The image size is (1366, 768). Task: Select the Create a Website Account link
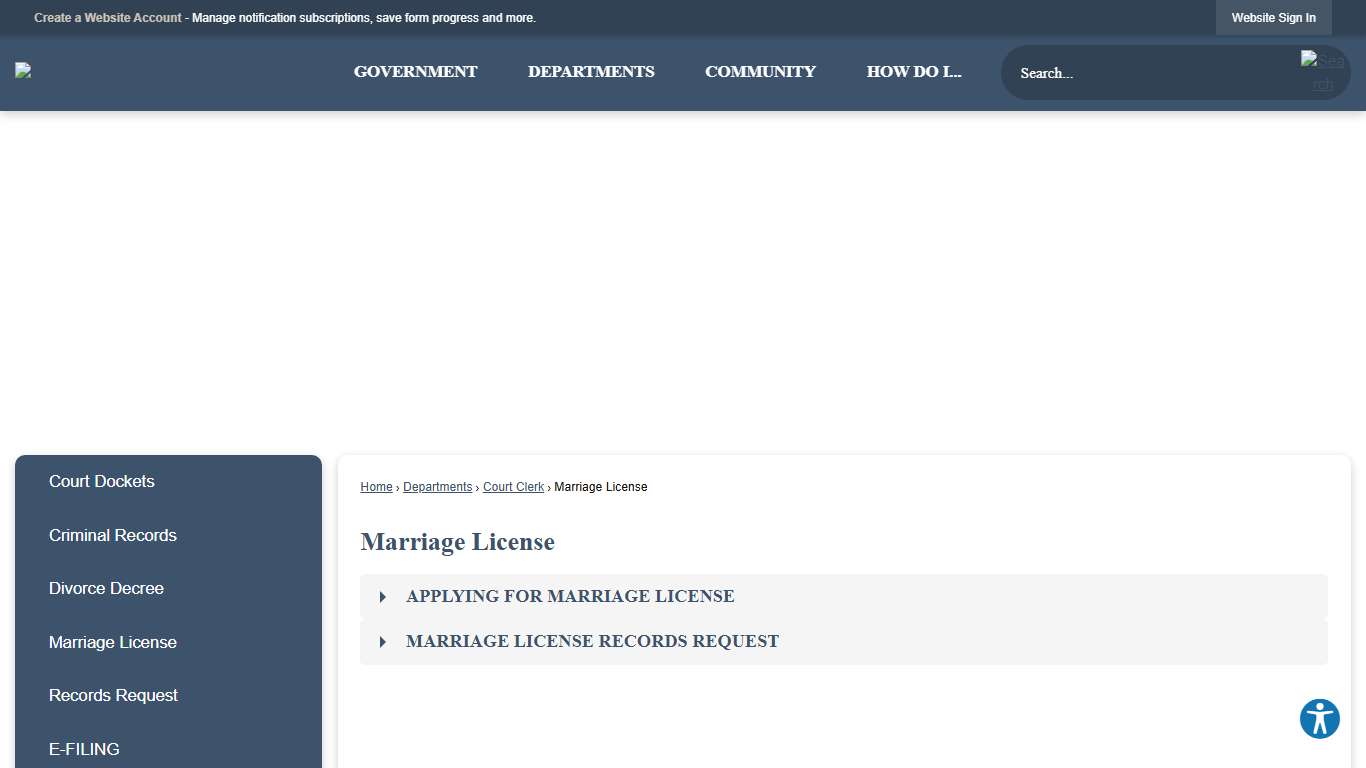(107, 17)
